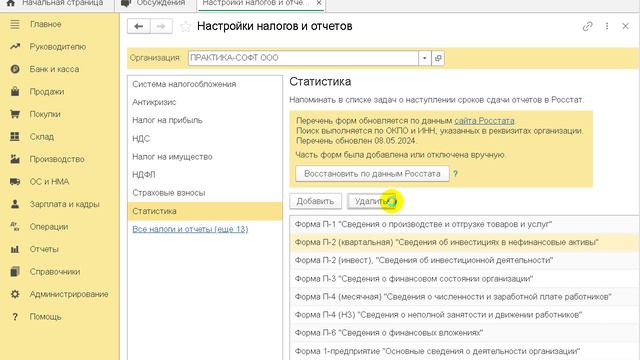This screenshot has width=640, height=360.
Task: Click the Руководителю chart icon
Action: [x=15, y=47]
